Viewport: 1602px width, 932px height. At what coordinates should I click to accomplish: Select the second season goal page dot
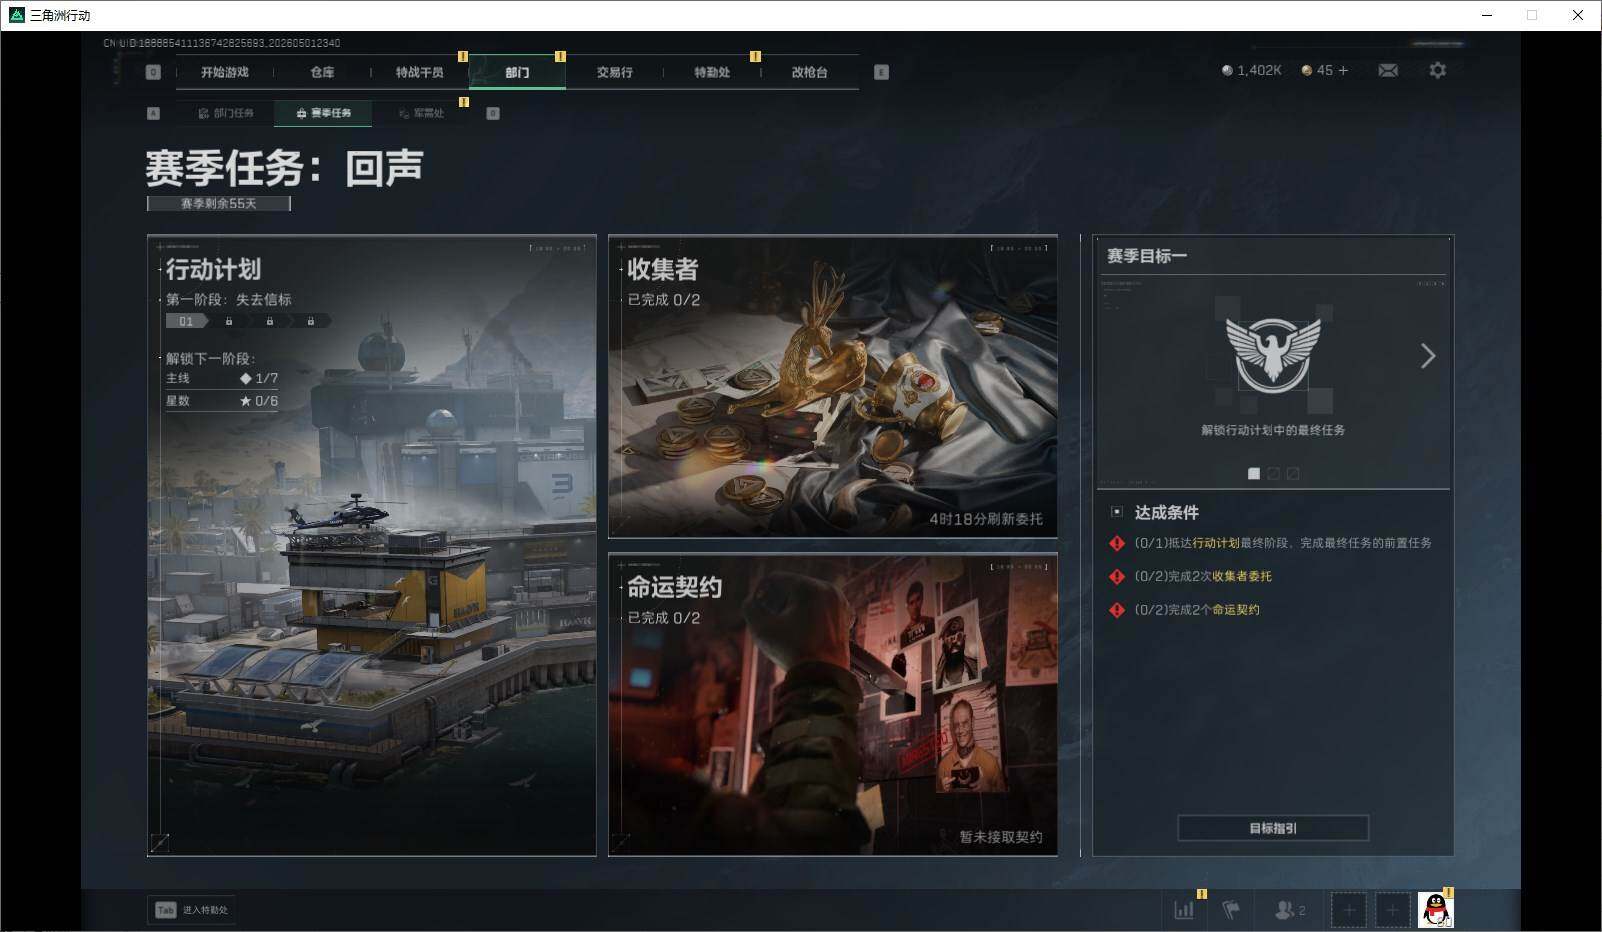pyautogui.click(x=1273, y=474)
